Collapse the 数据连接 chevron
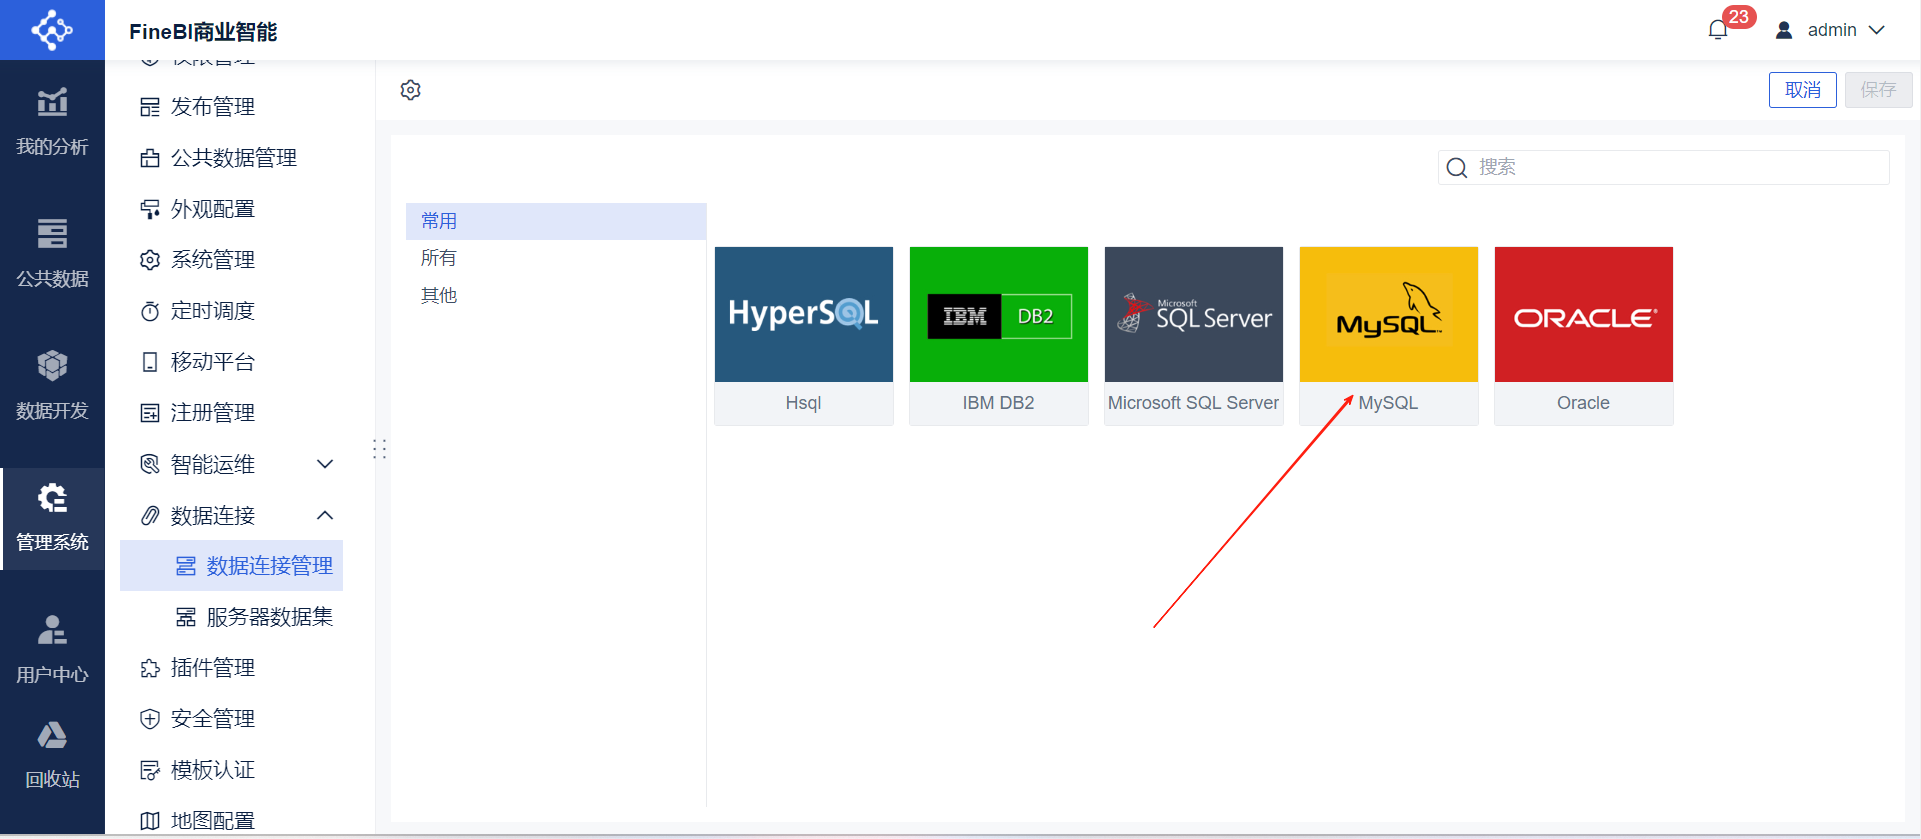The height and width of the screenshot is (839, 1921). pyautogui.click(x=325, y=515)
